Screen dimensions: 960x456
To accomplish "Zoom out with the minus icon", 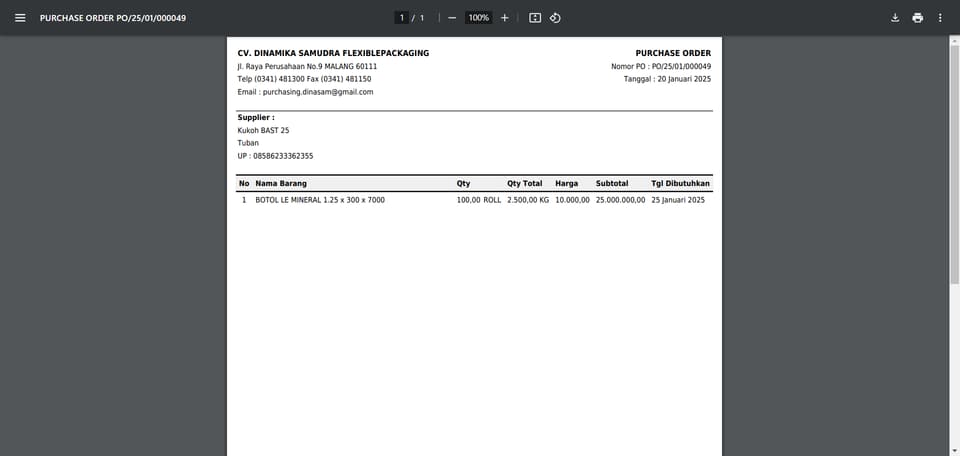I will click(452, 18).
